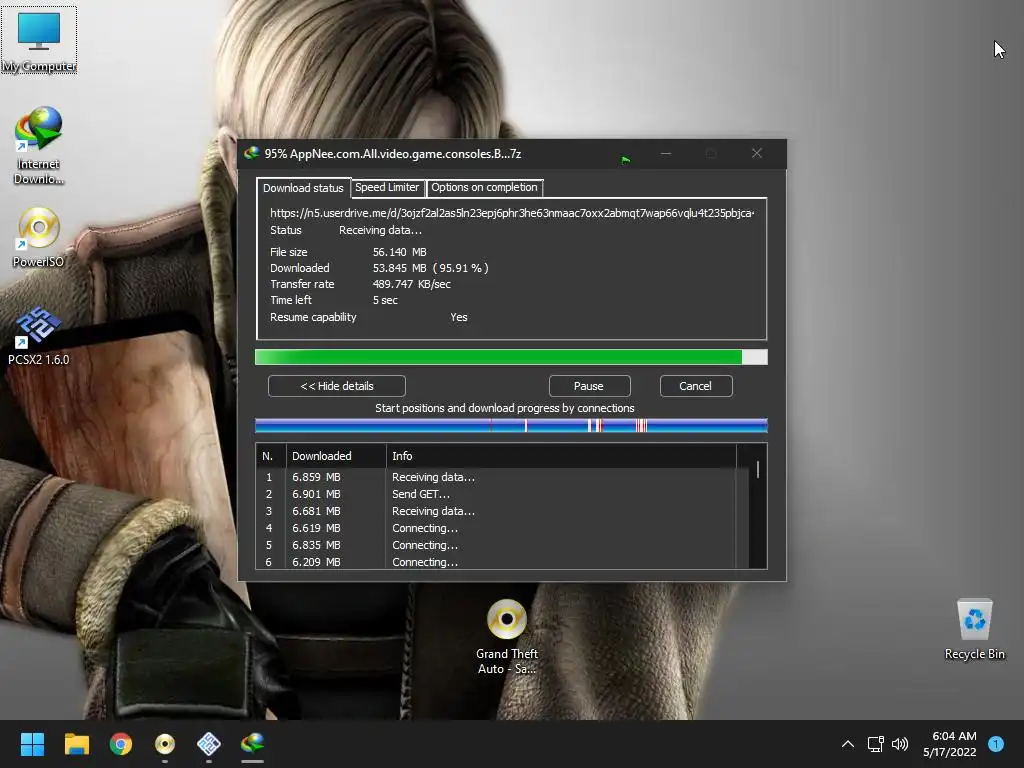Click the Hide details button
This screenshot has height=768, width=1024.
[337, 386]
